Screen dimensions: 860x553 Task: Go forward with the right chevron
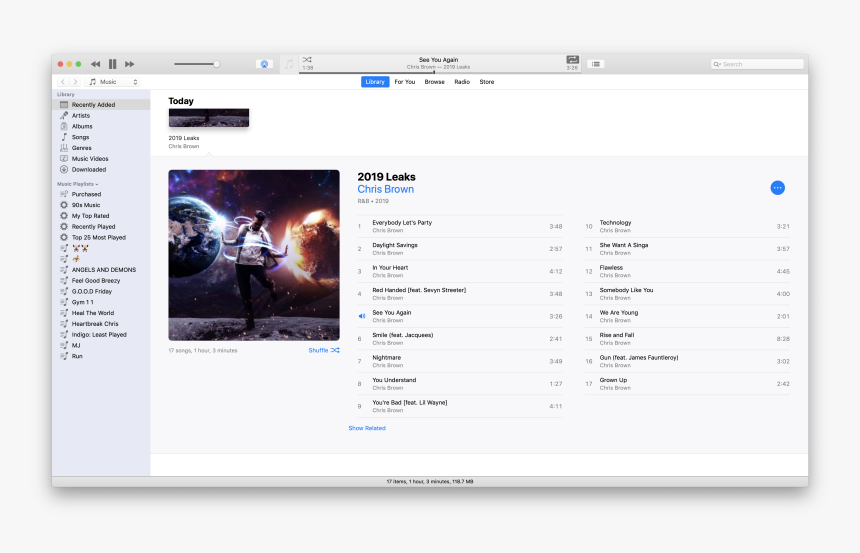(x=75, y=82)
